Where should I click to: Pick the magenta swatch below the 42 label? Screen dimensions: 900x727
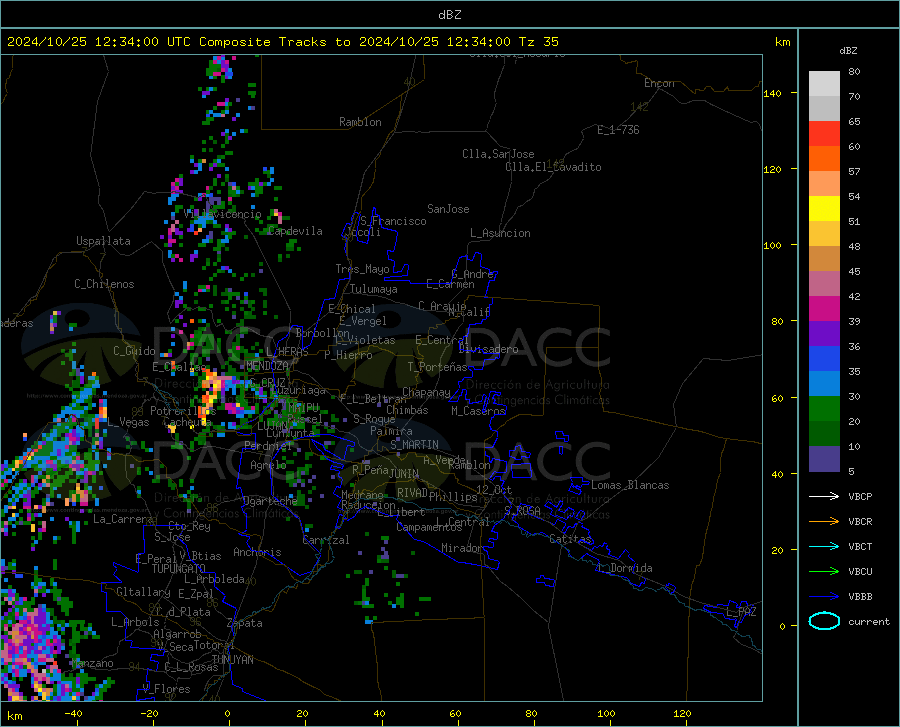click(x=824, y=309)
